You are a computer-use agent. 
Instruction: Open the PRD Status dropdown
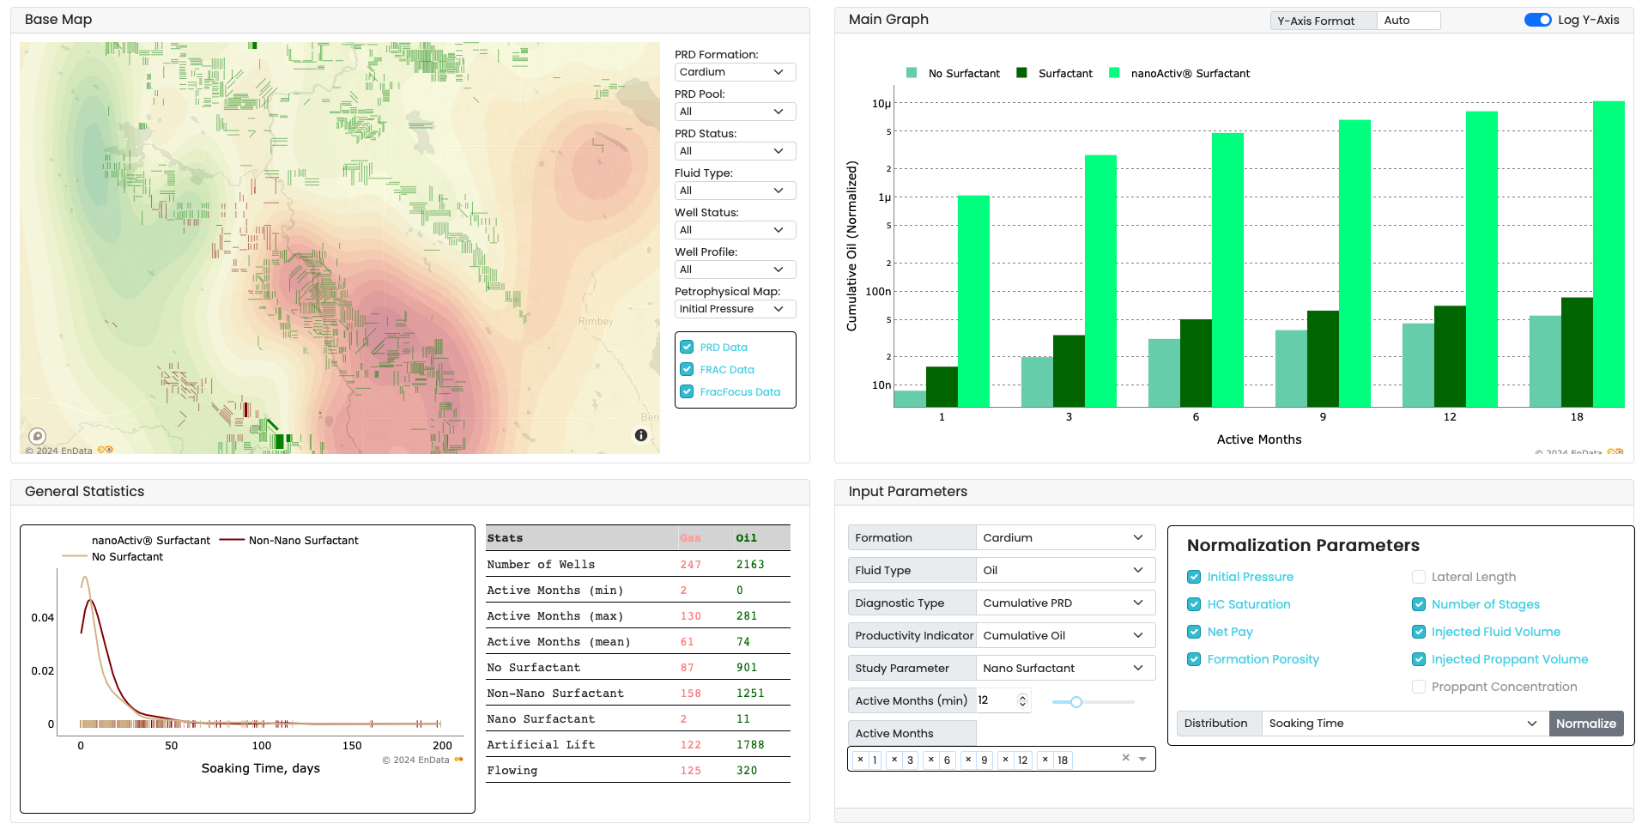click(735, 151)
